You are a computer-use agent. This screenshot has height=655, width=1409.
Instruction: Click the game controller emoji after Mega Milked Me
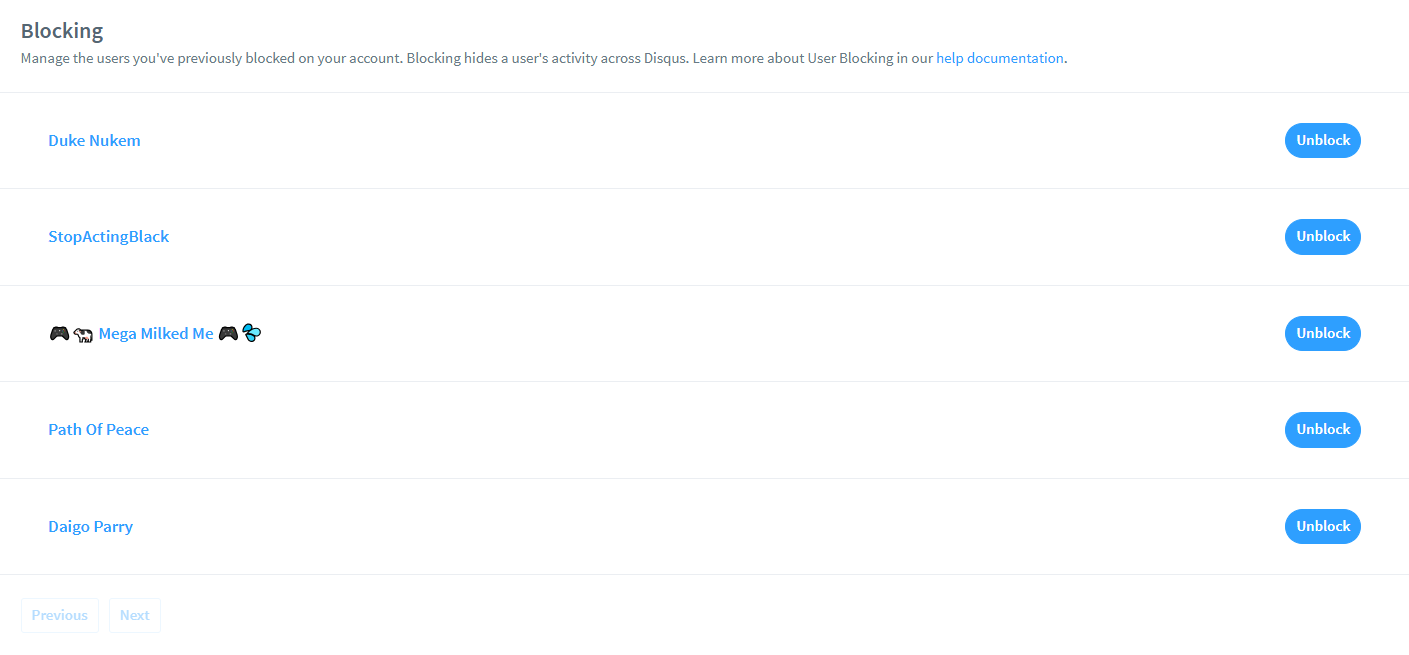228,334
